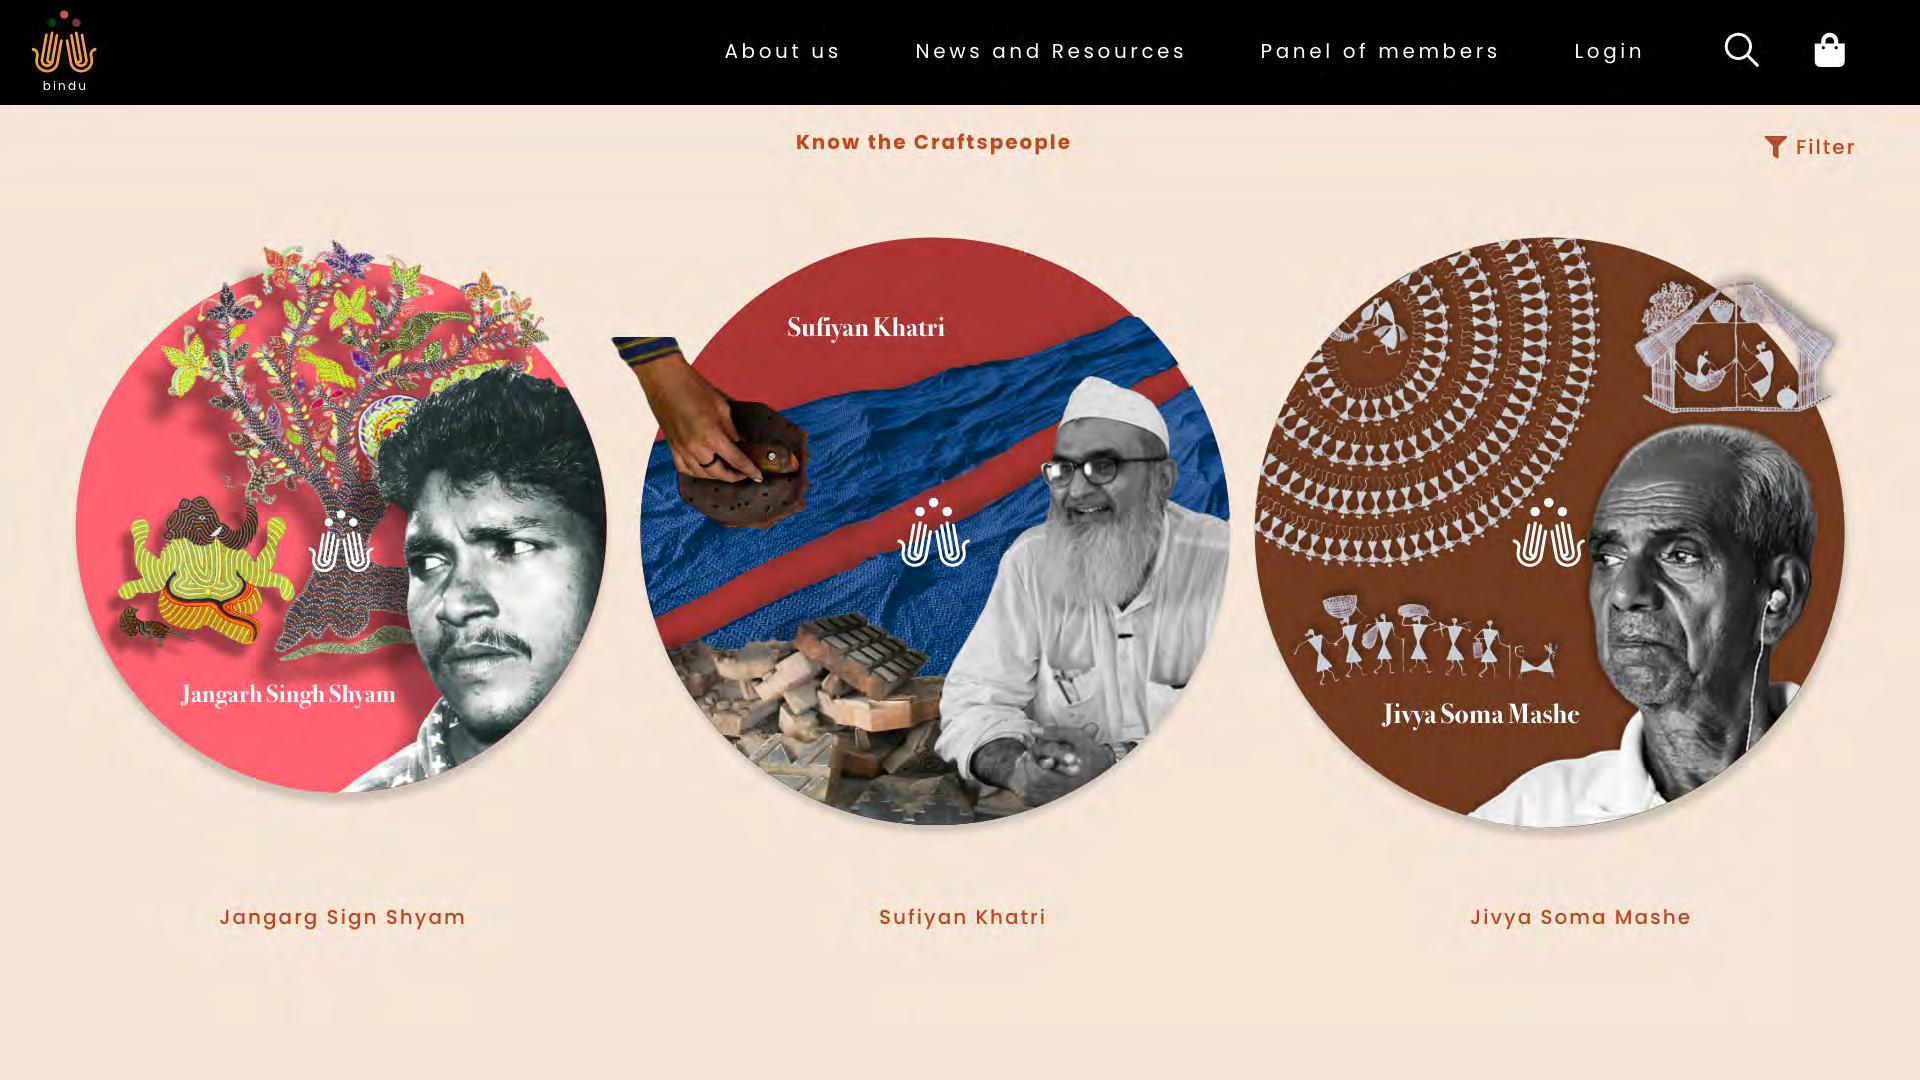Open Jivya Soma Mashe name link
This screenshot has width=1920, height=1080.
point(1580,917)
